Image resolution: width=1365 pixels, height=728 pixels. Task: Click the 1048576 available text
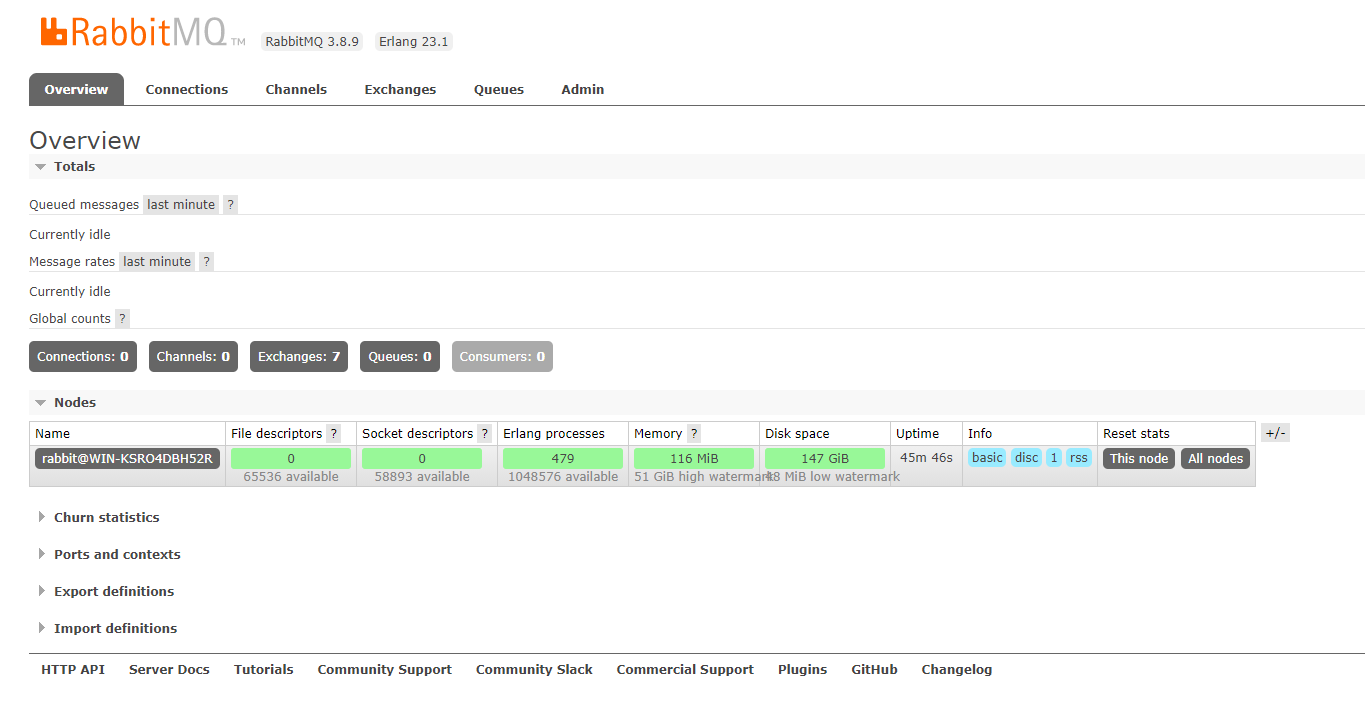click(563, 477)
